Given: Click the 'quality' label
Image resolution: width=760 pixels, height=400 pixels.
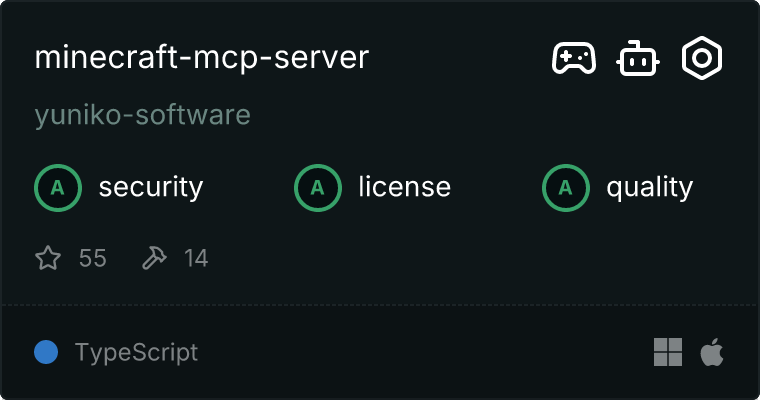Looking at the screenshot, I should tap(649, 187).
